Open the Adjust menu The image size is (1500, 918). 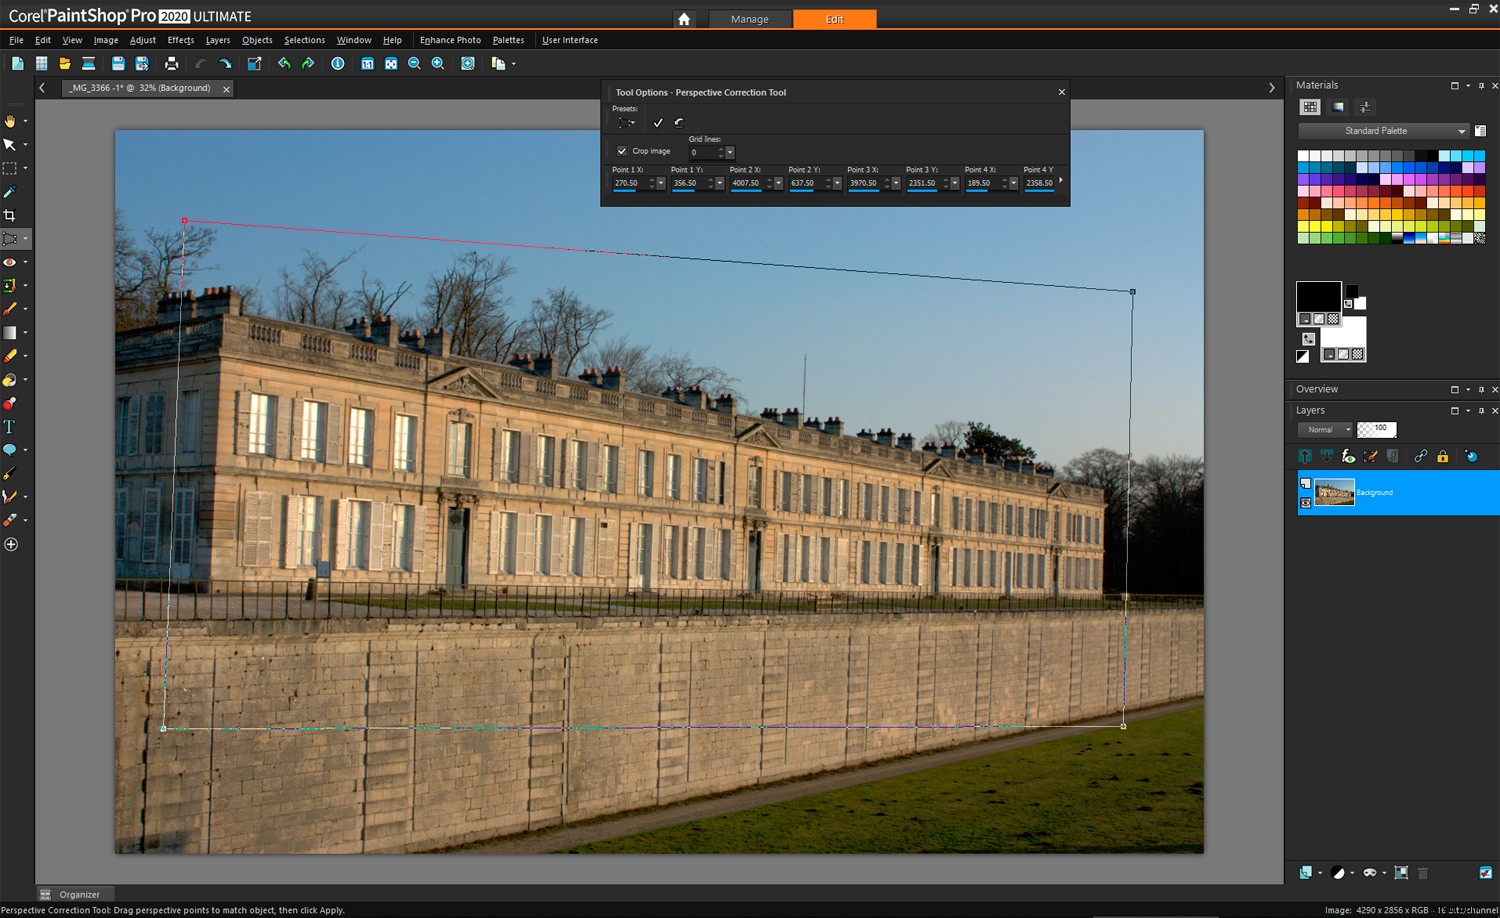(142, 40)
